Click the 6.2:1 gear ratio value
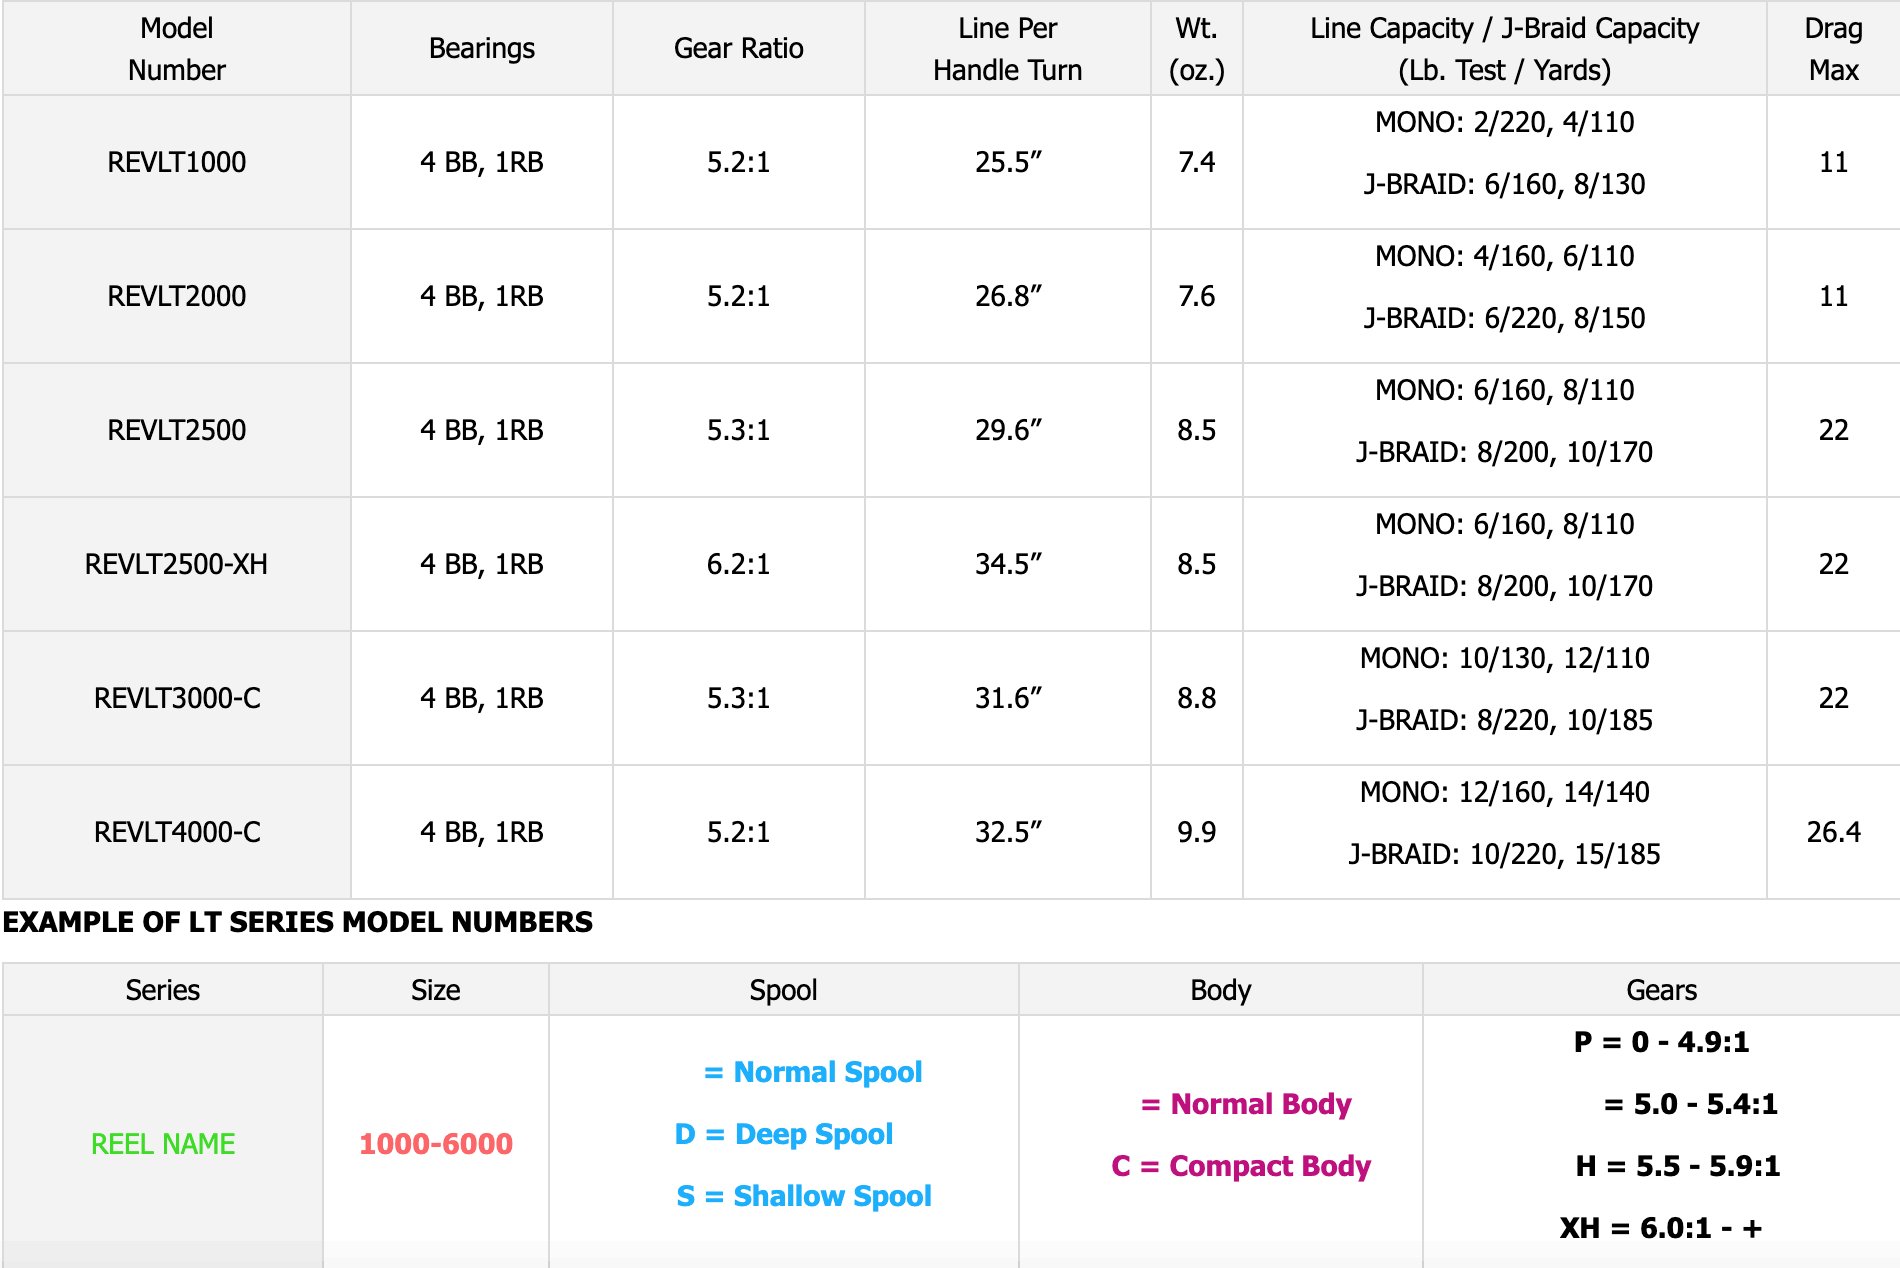1900x1268 pixels. pos(739,564)
